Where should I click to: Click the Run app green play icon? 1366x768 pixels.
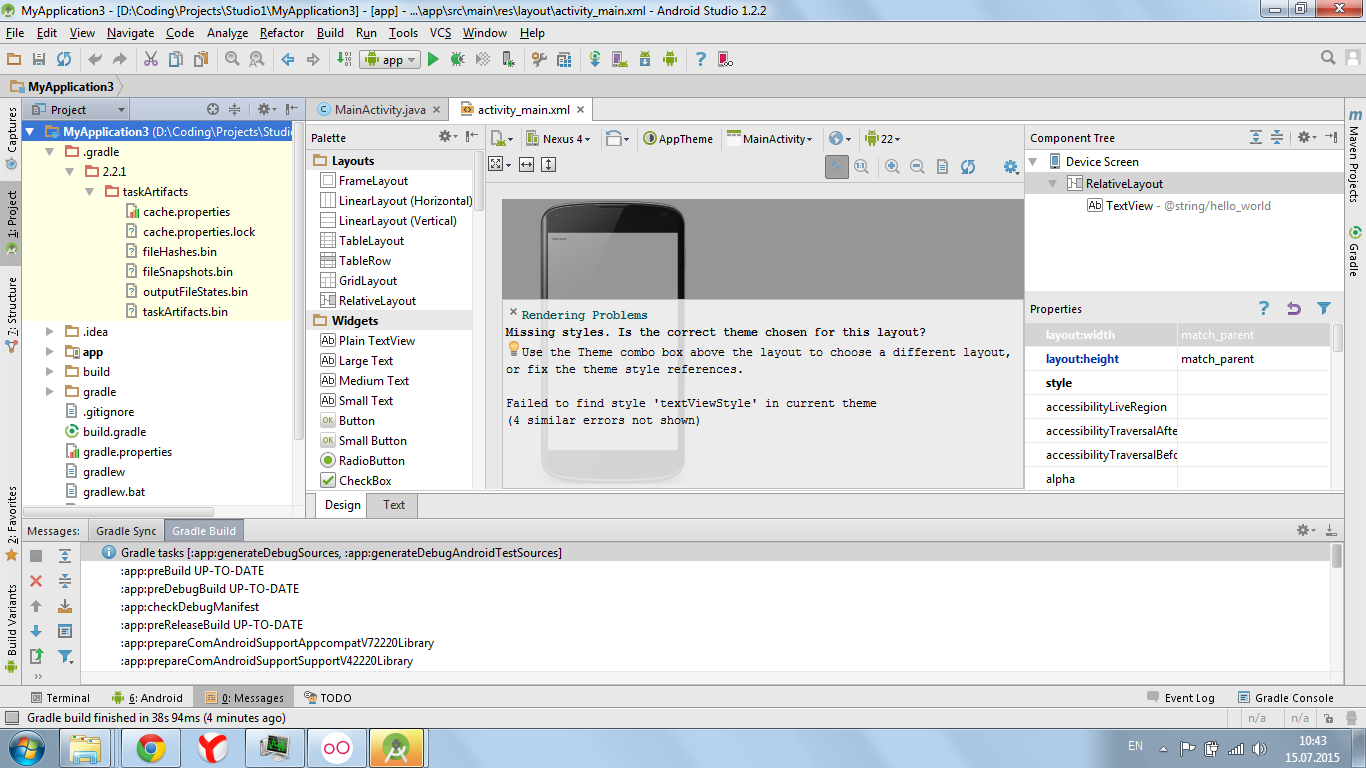point(433,60)
